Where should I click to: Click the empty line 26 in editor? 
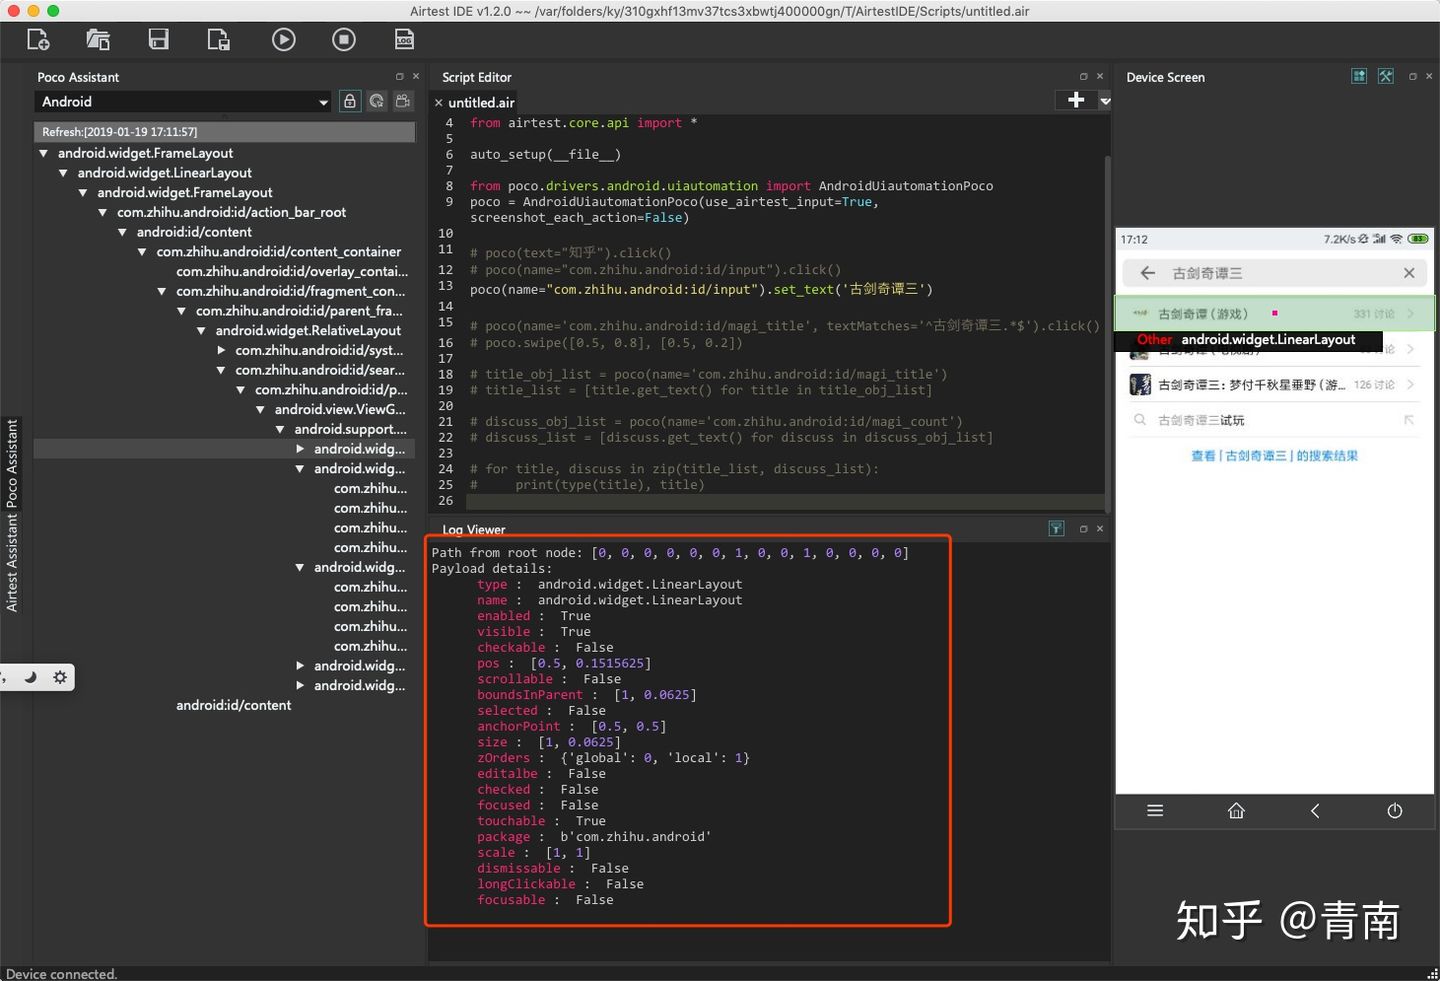click(x=785, y=501)
